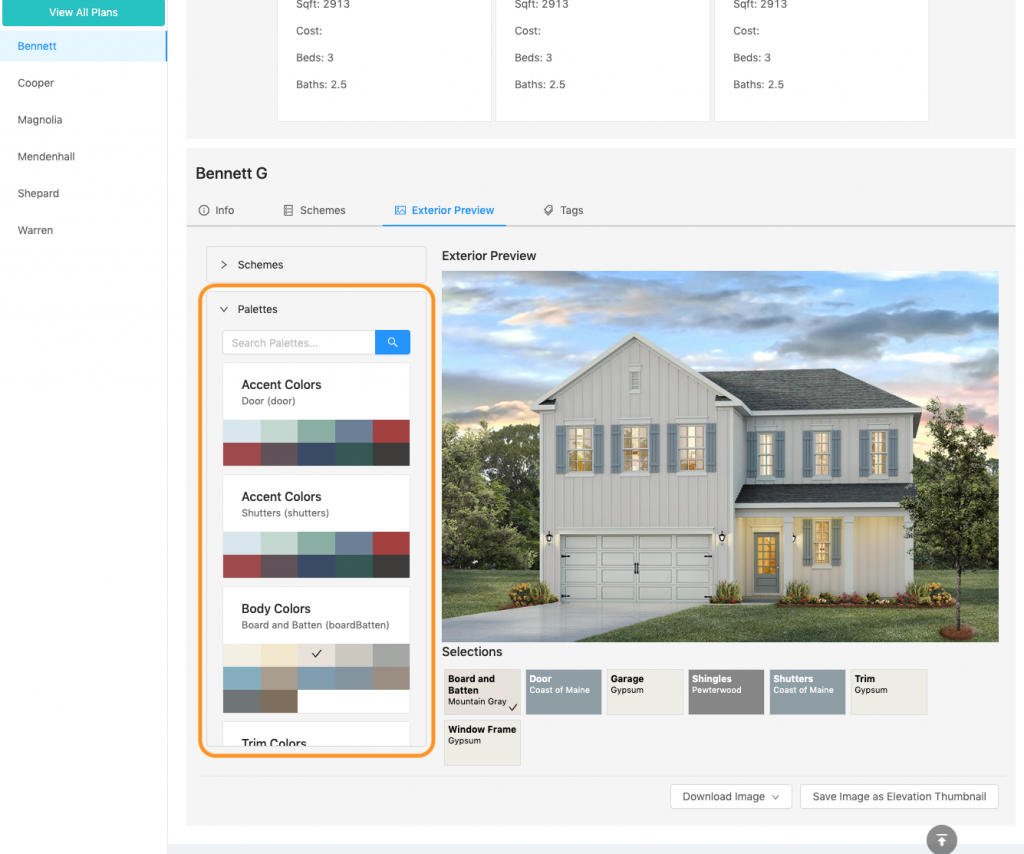
Task: Collapse the Palettes panel chevron
Action: pyautogui.click(x=224, y=310)
